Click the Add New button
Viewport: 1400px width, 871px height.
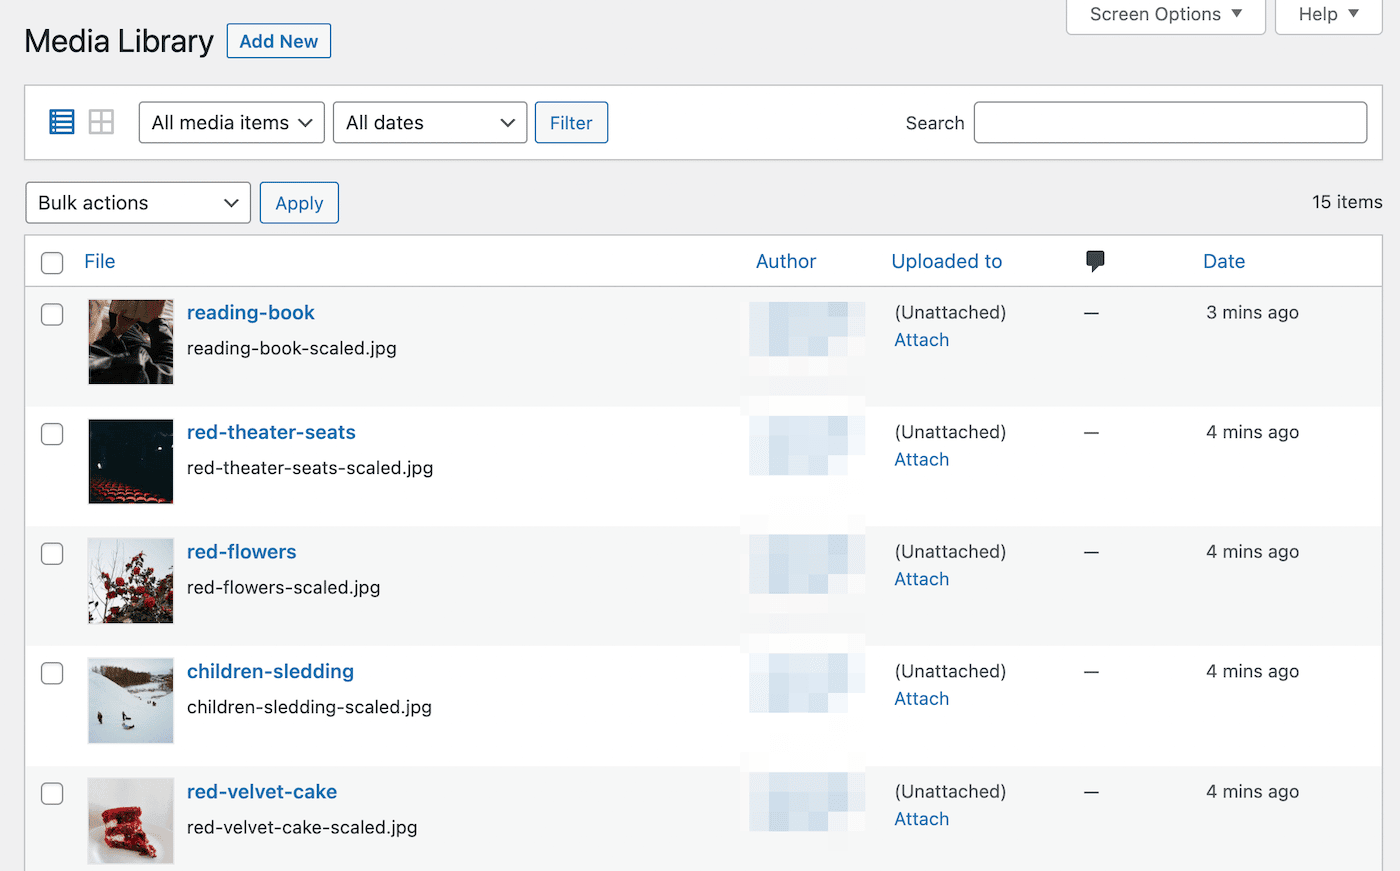(278, 41)
